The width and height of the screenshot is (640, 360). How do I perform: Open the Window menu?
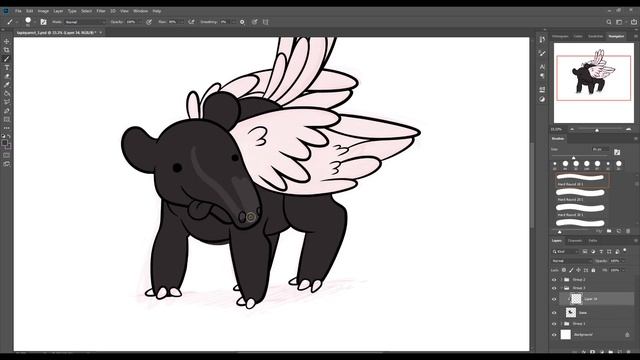click(x=140, y=11)
